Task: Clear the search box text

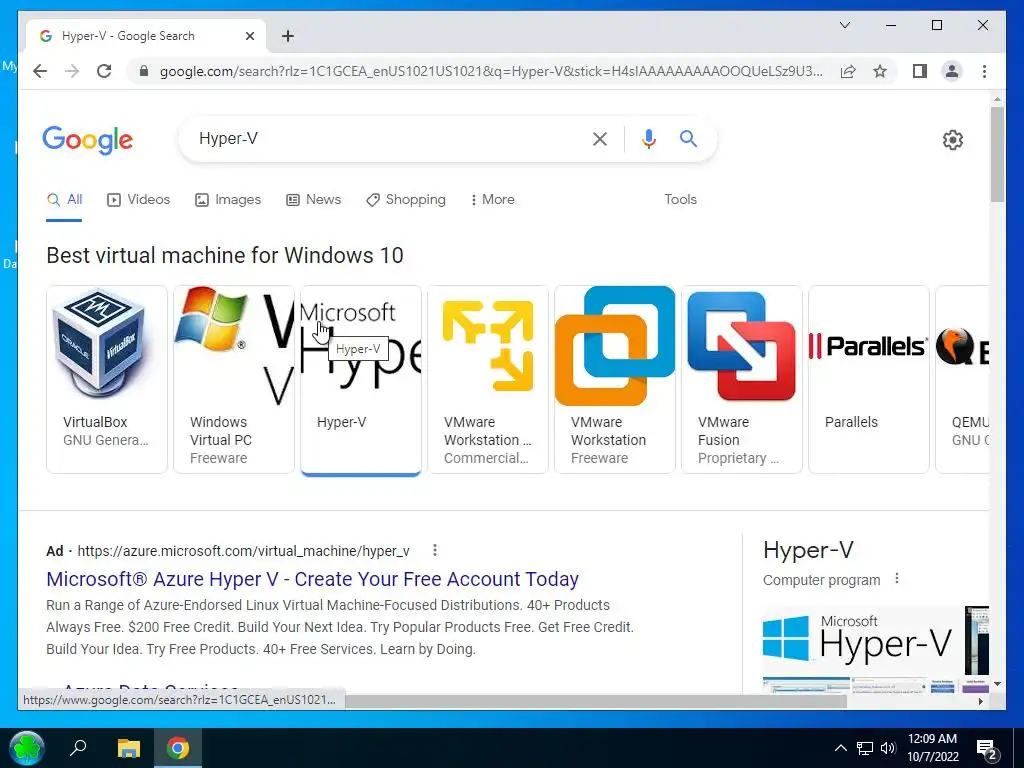Action: (600, 138)
